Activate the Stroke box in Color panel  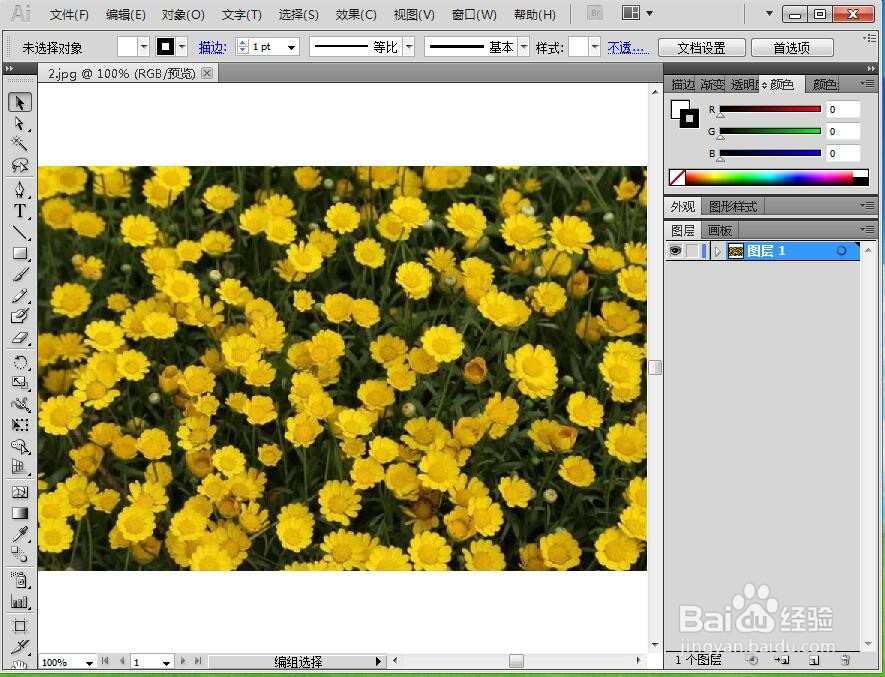coord(690,119)
